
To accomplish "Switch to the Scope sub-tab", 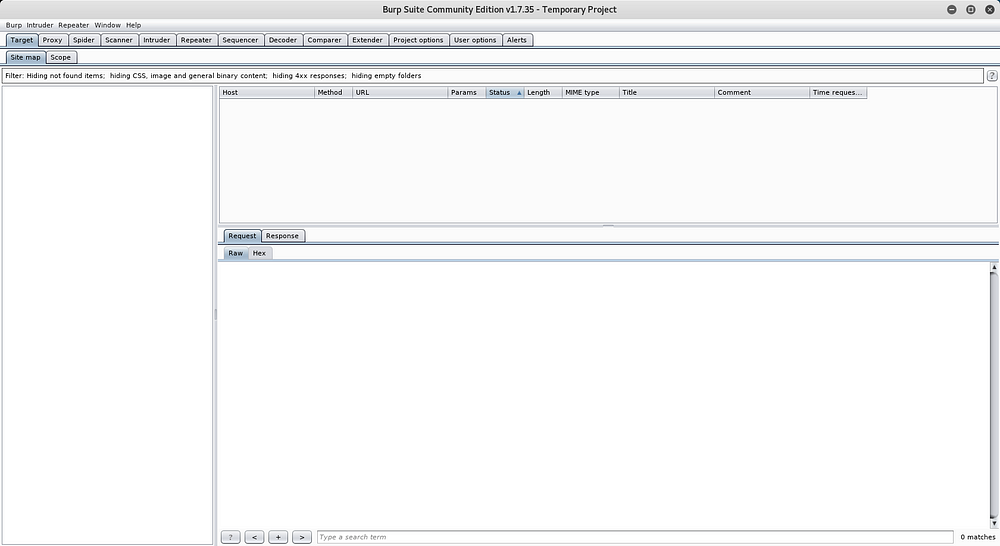I will pyautogui.click(x=61, y=57).
